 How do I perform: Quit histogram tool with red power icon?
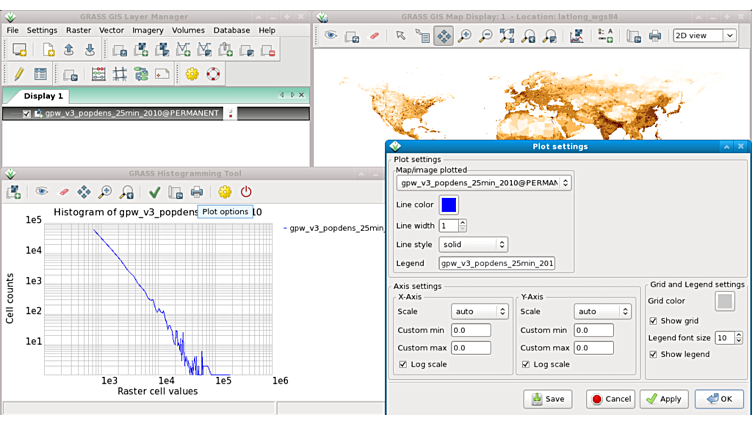coord(246,192)
